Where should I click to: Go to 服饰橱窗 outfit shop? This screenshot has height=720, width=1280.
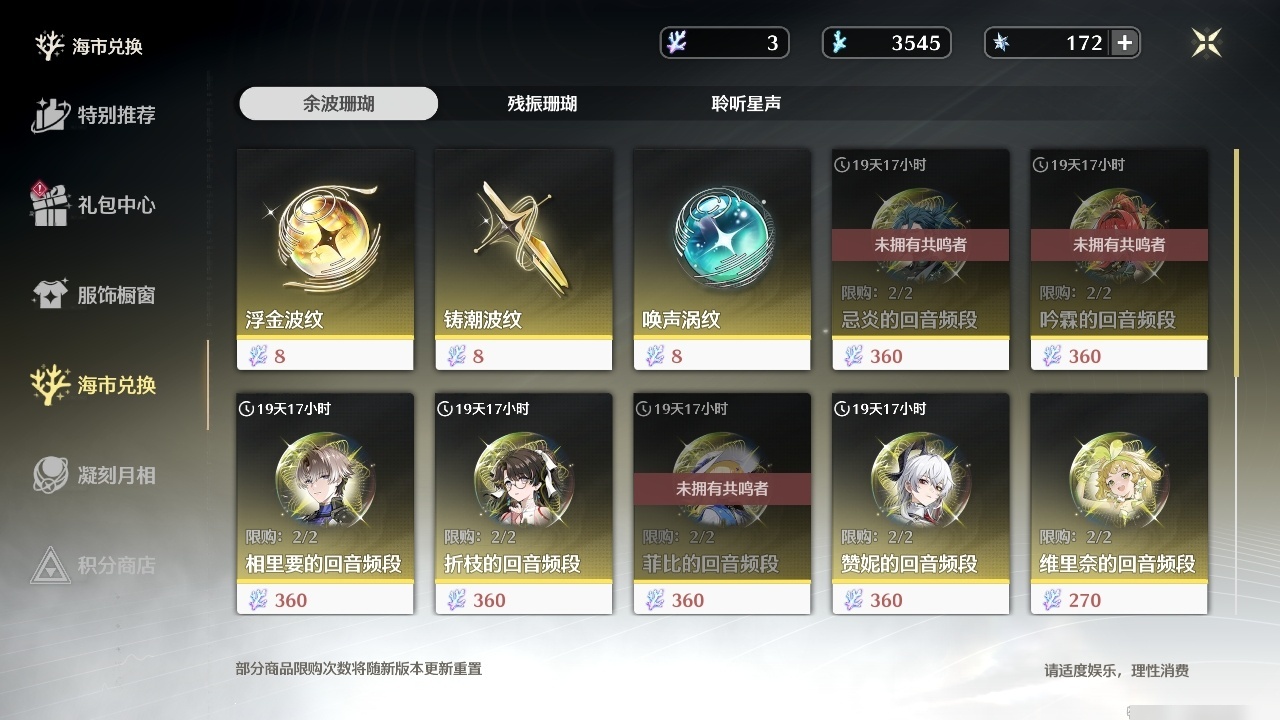click(94, 295)
